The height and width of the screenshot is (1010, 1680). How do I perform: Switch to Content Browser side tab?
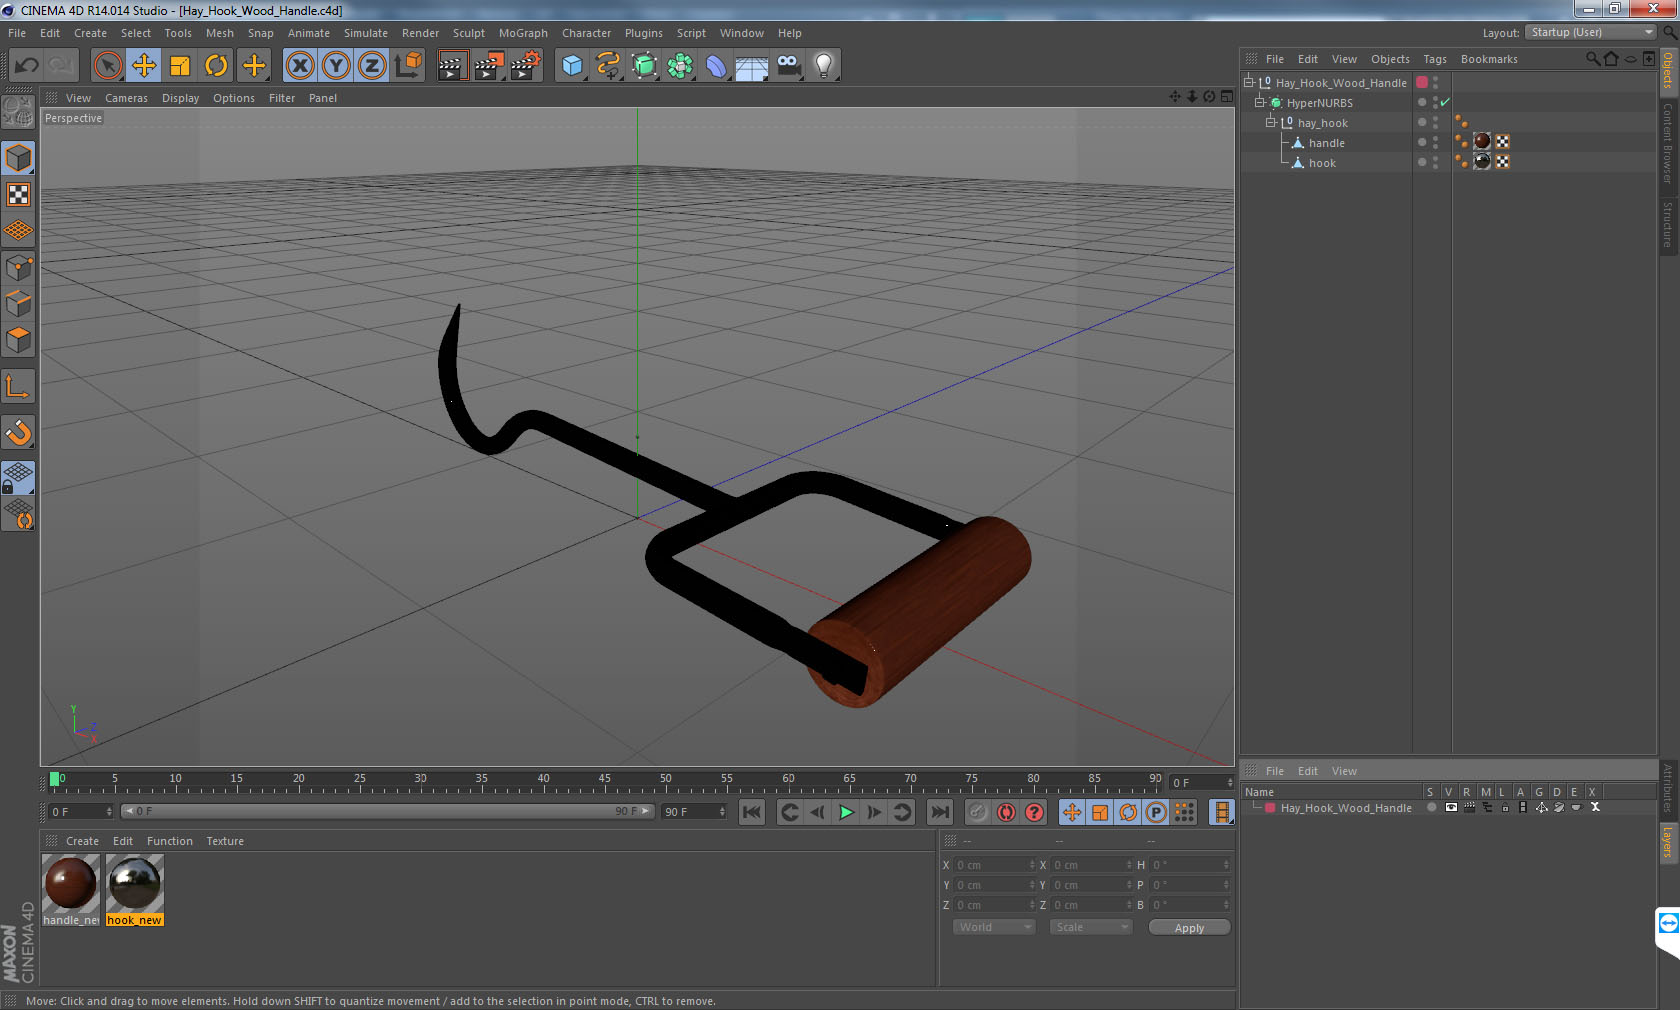[x=1668, y=143]
